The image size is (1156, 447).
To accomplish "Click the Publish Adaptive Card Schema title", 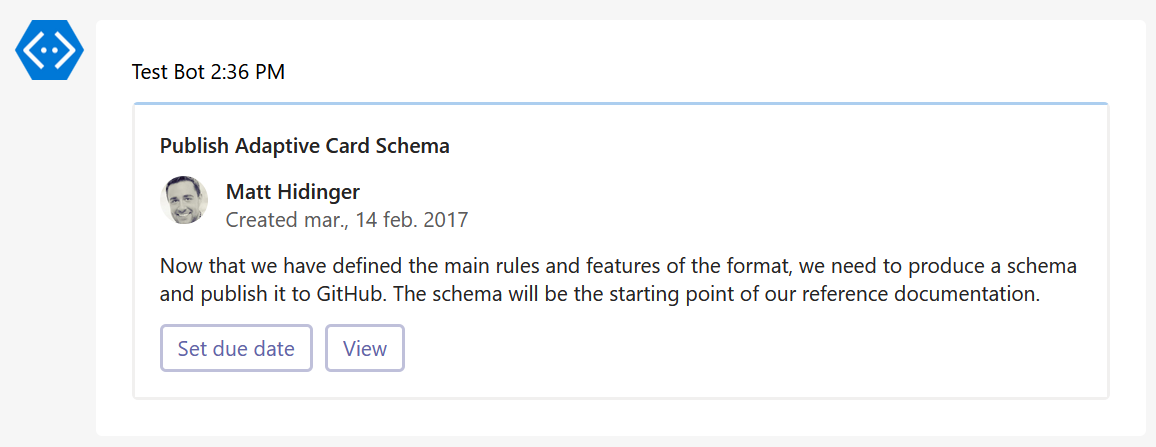I will pos(305,146).
